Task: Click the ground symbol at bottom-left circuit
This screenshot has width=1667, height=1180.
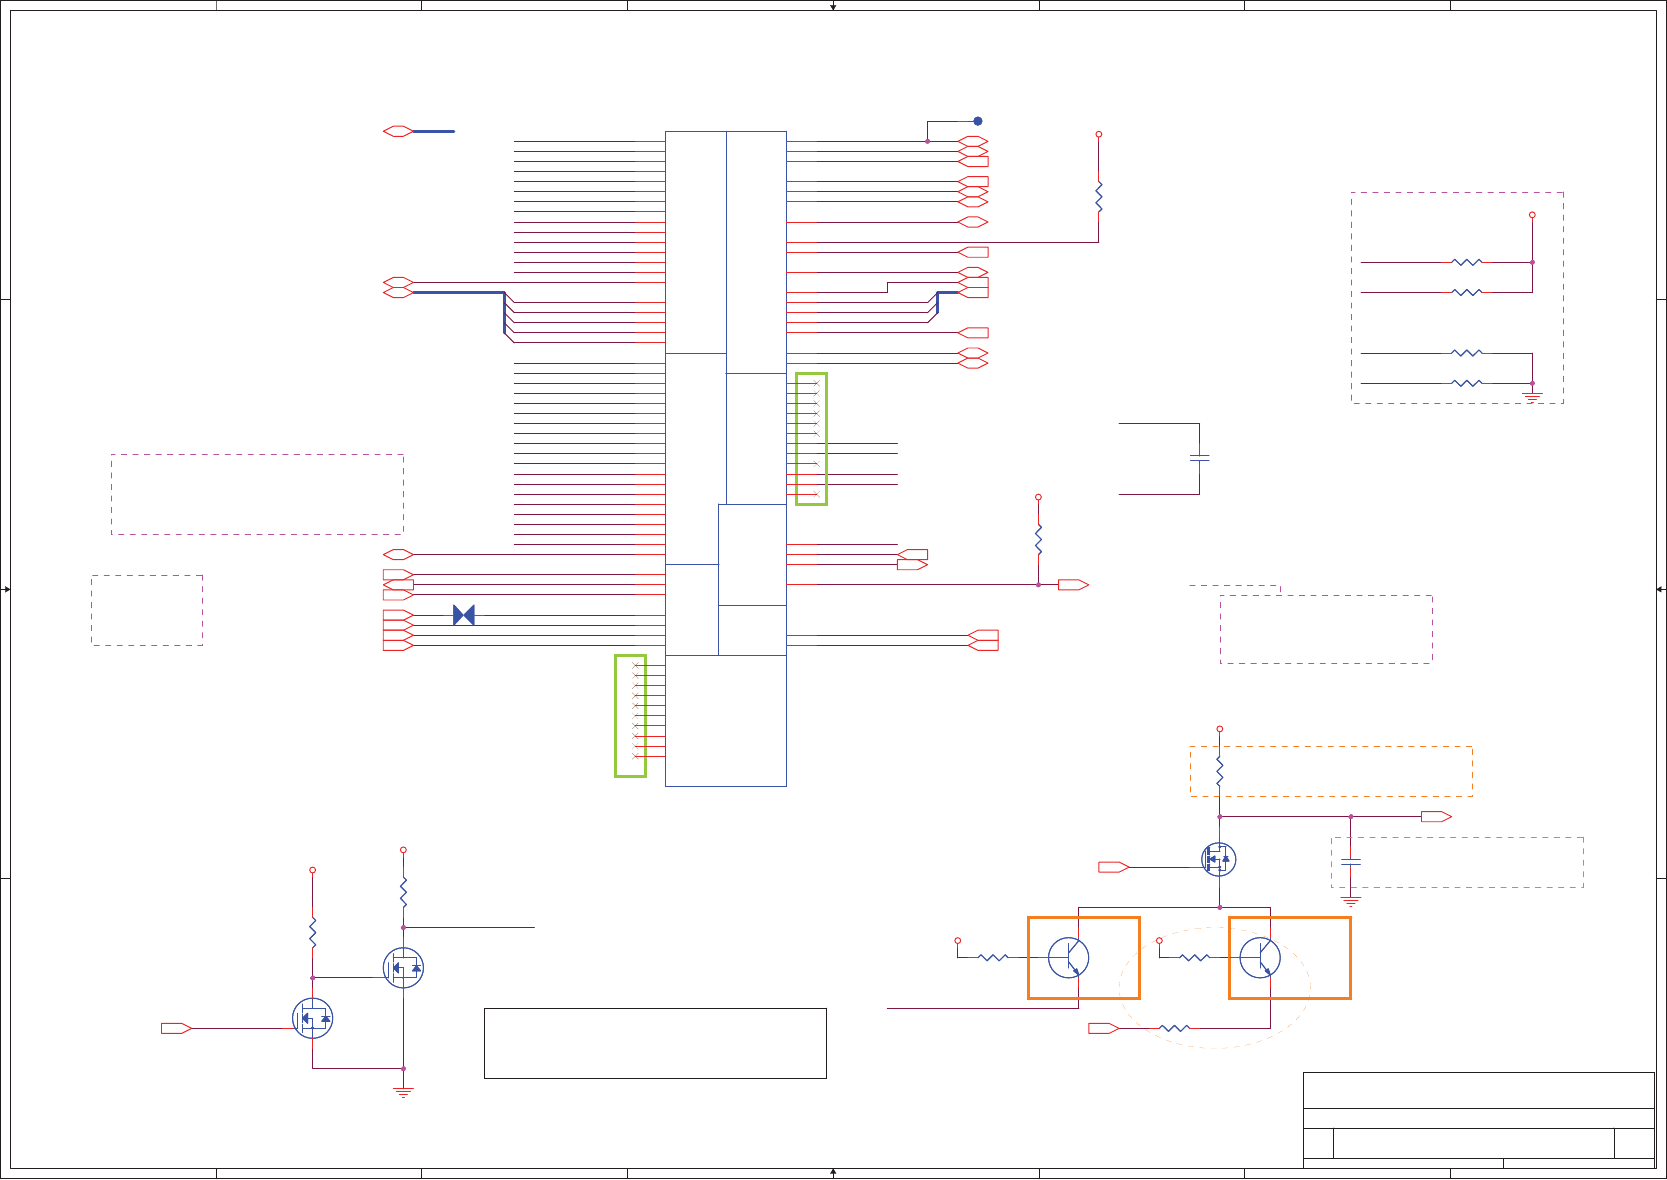Action: pyautogui.click(x=403, y=1091)
